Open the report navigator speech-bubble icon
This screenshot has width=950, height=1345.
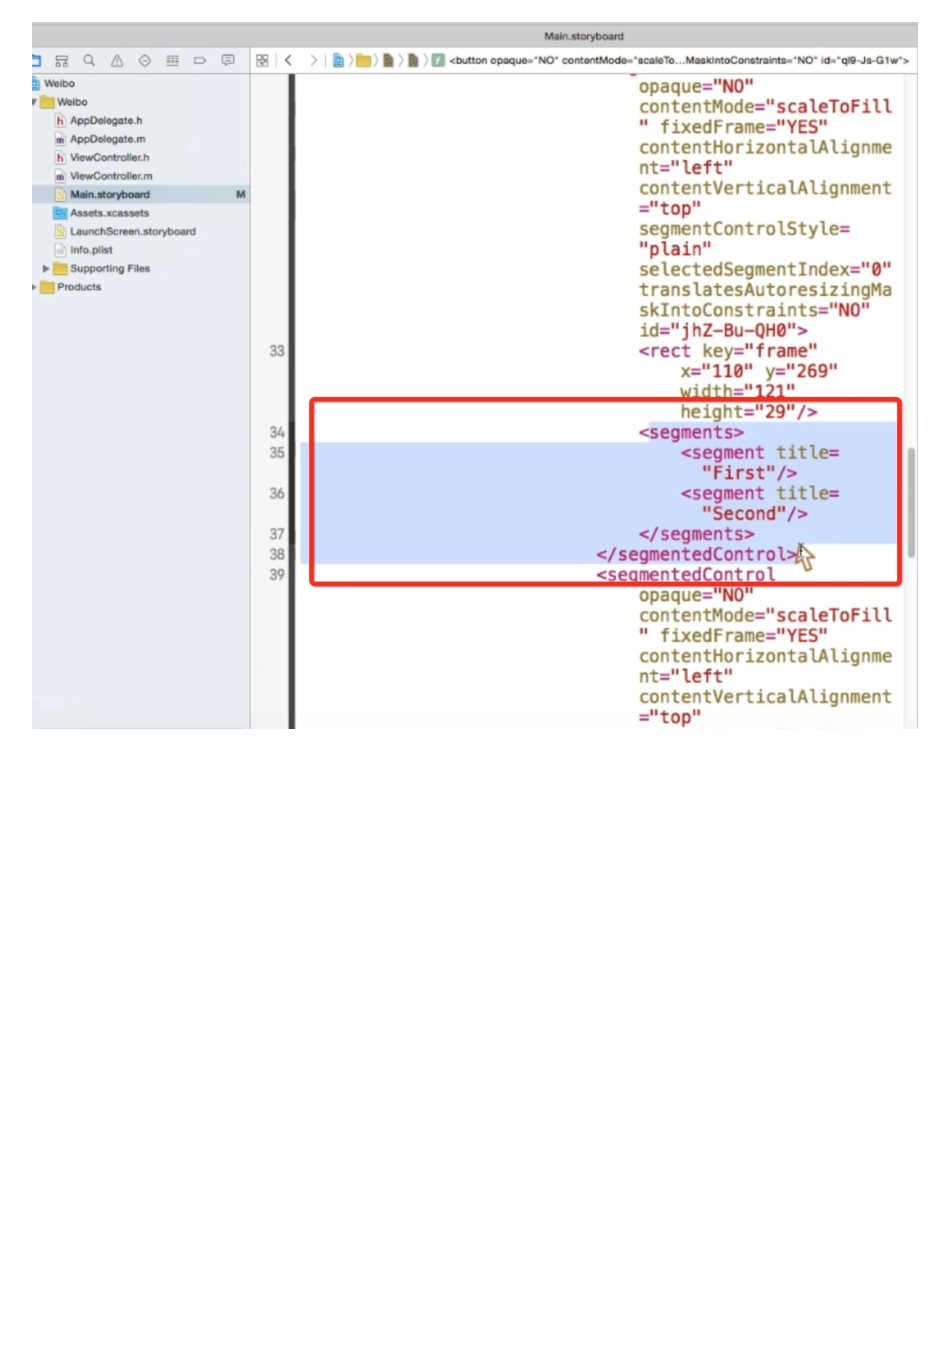click(228, 61)
